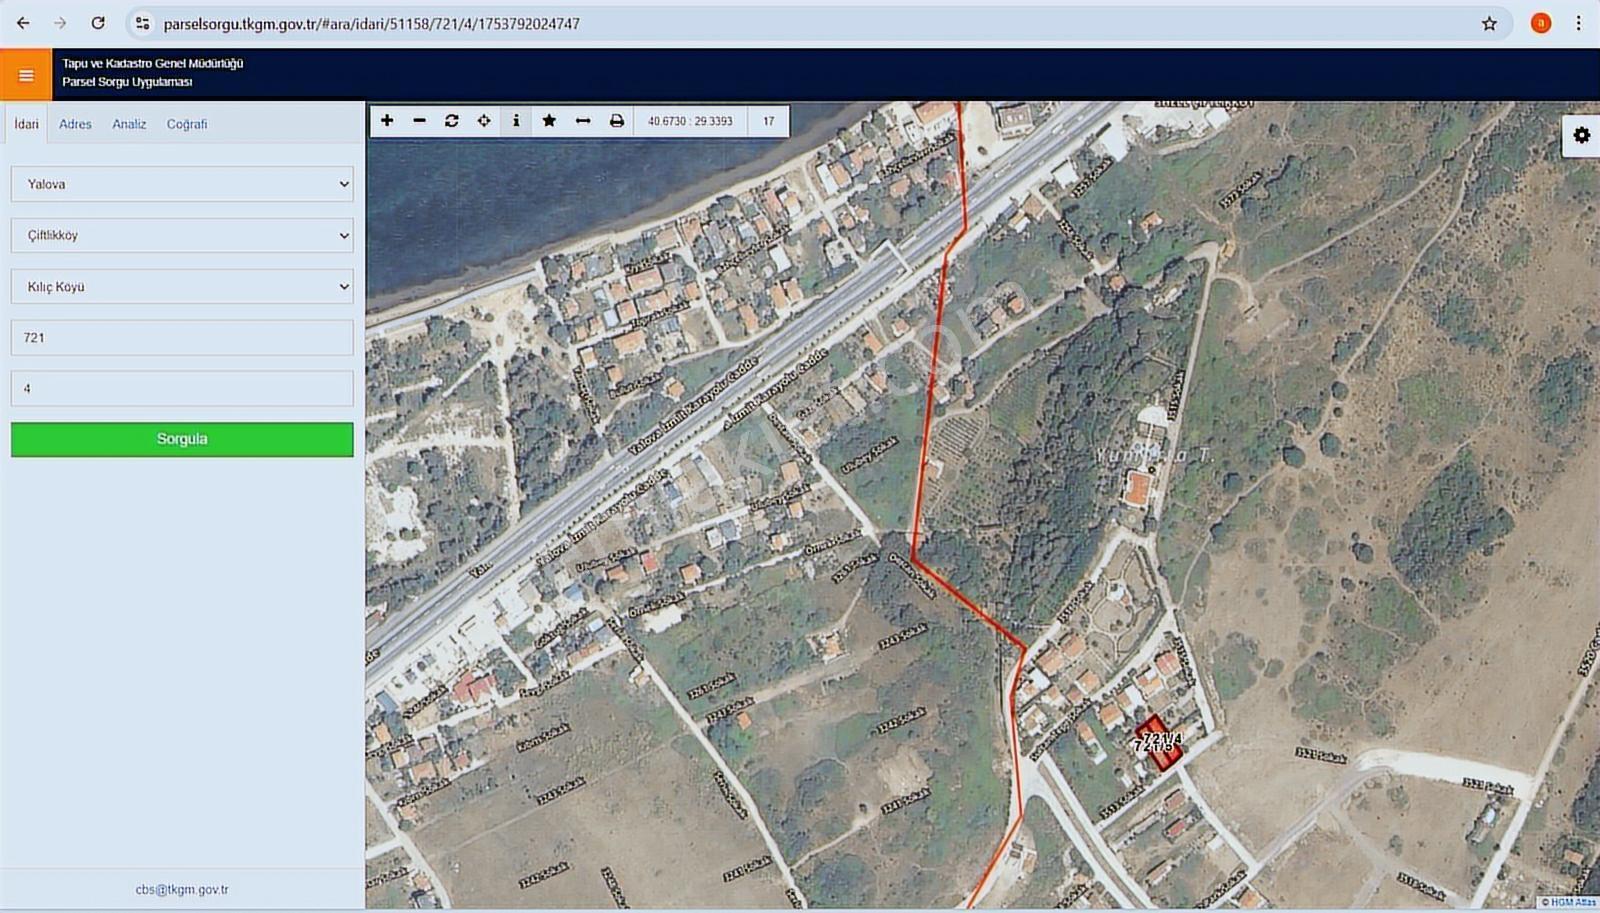This screenshot has width=1600, height=913.
Task: Click the green Sorgula button
Action: point(182,439)
